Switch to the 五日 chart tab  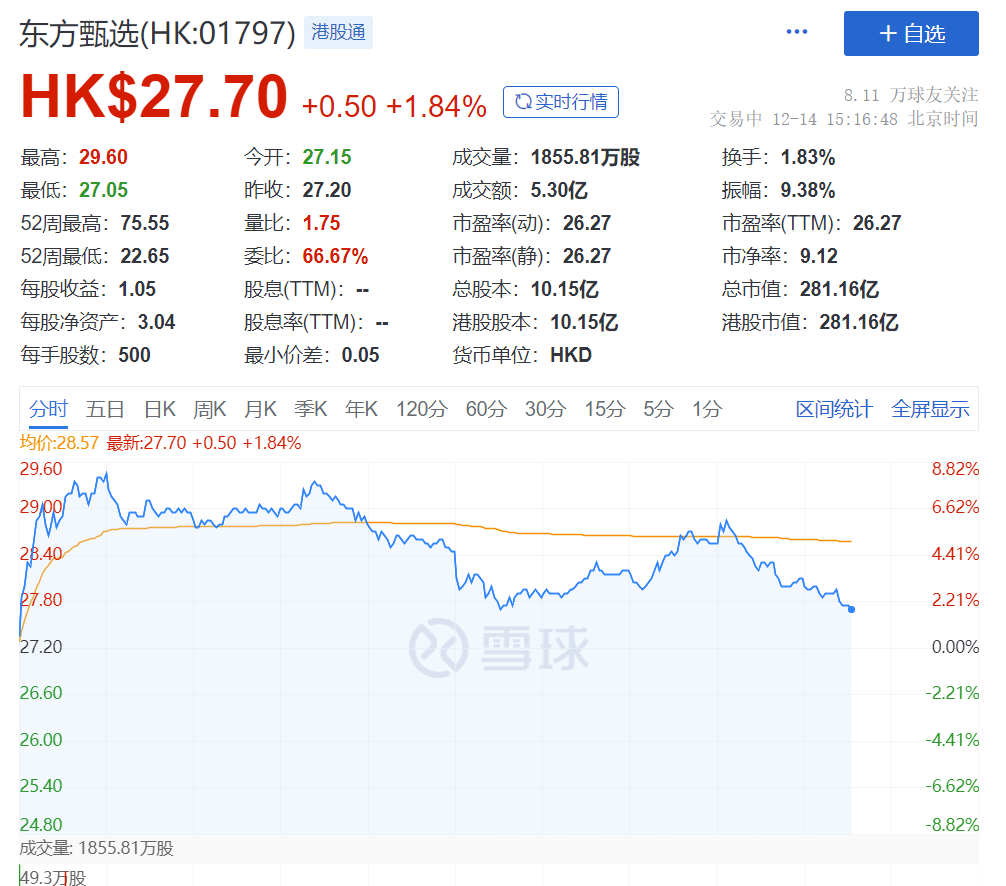tap(105, 409)
